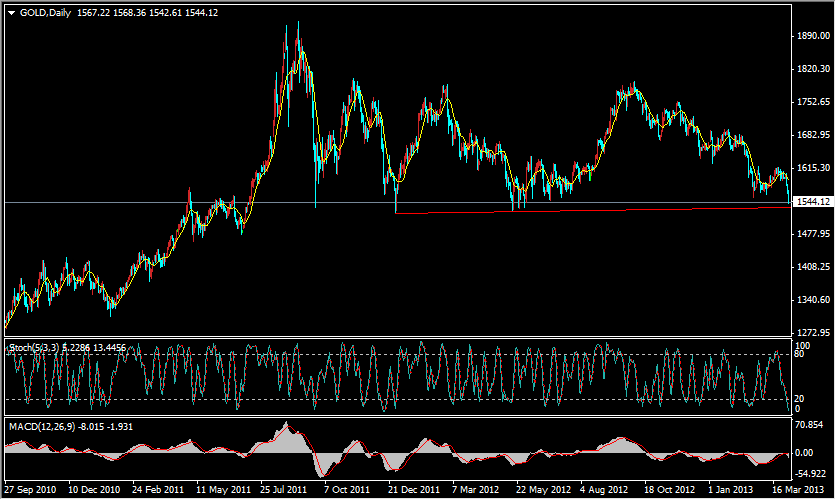Click the MACD scale value -54.922
The width and height of the screenshot is (836, 500).
click(x=810, y=474)
